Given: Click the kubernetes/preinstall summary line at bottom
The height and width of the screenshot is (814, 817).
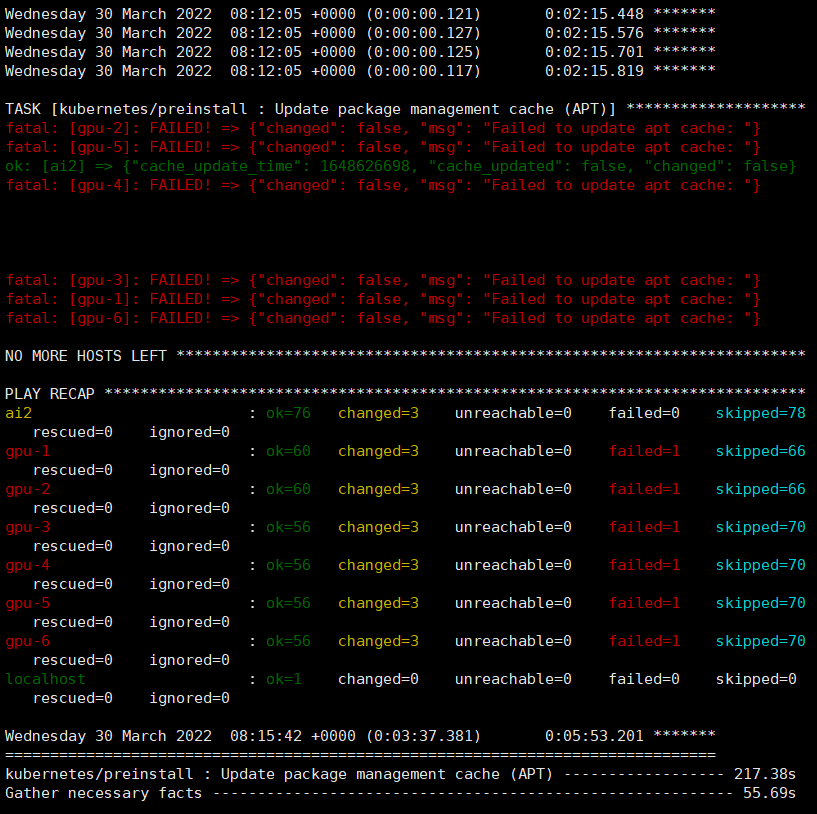Looking at the screenshot, I should (x=400, y=774).
